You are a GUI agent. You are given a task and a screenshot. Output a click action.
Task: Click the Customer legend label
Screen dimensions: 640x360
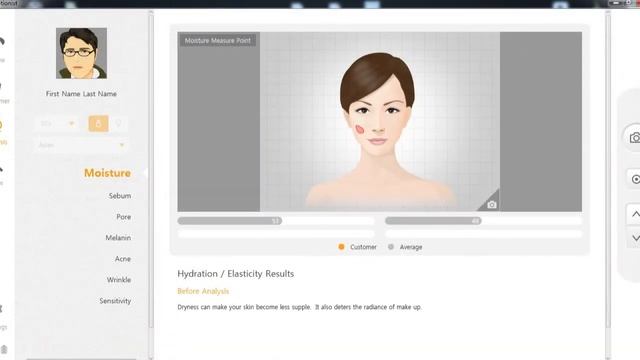(363, 247)
